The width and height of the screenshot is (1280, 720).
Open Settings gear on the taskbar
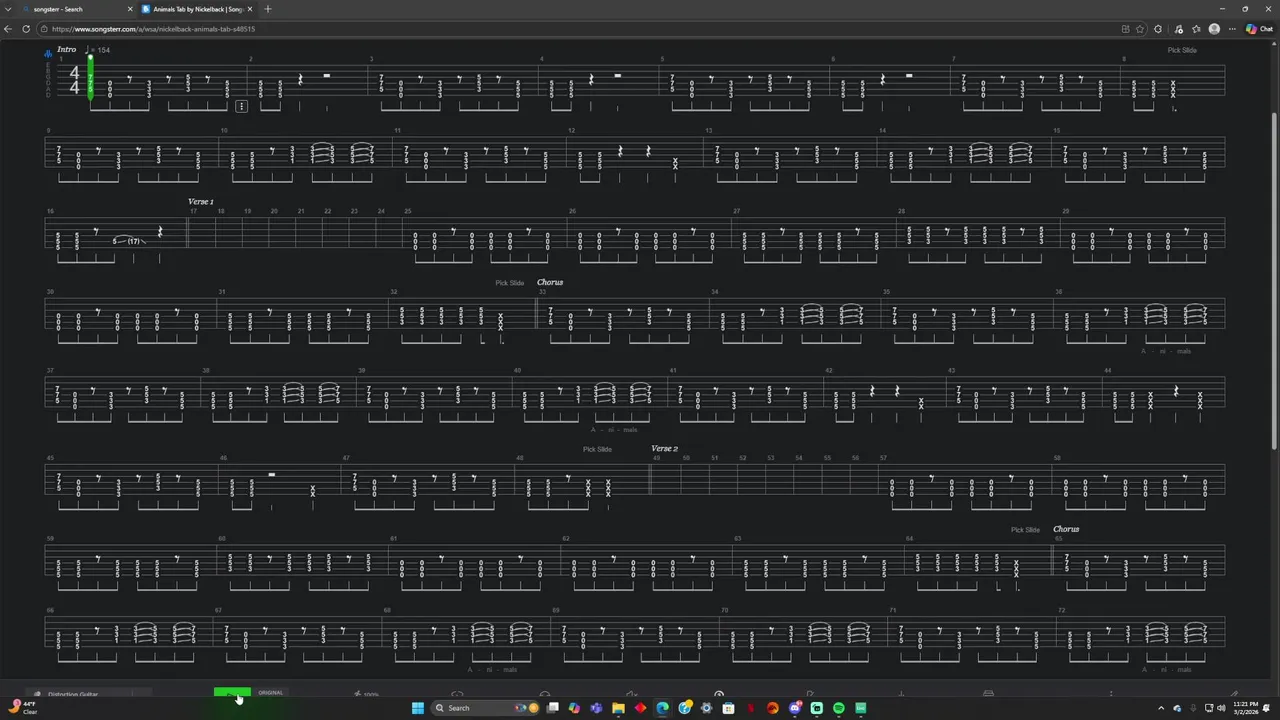click(x=707, y=708)
